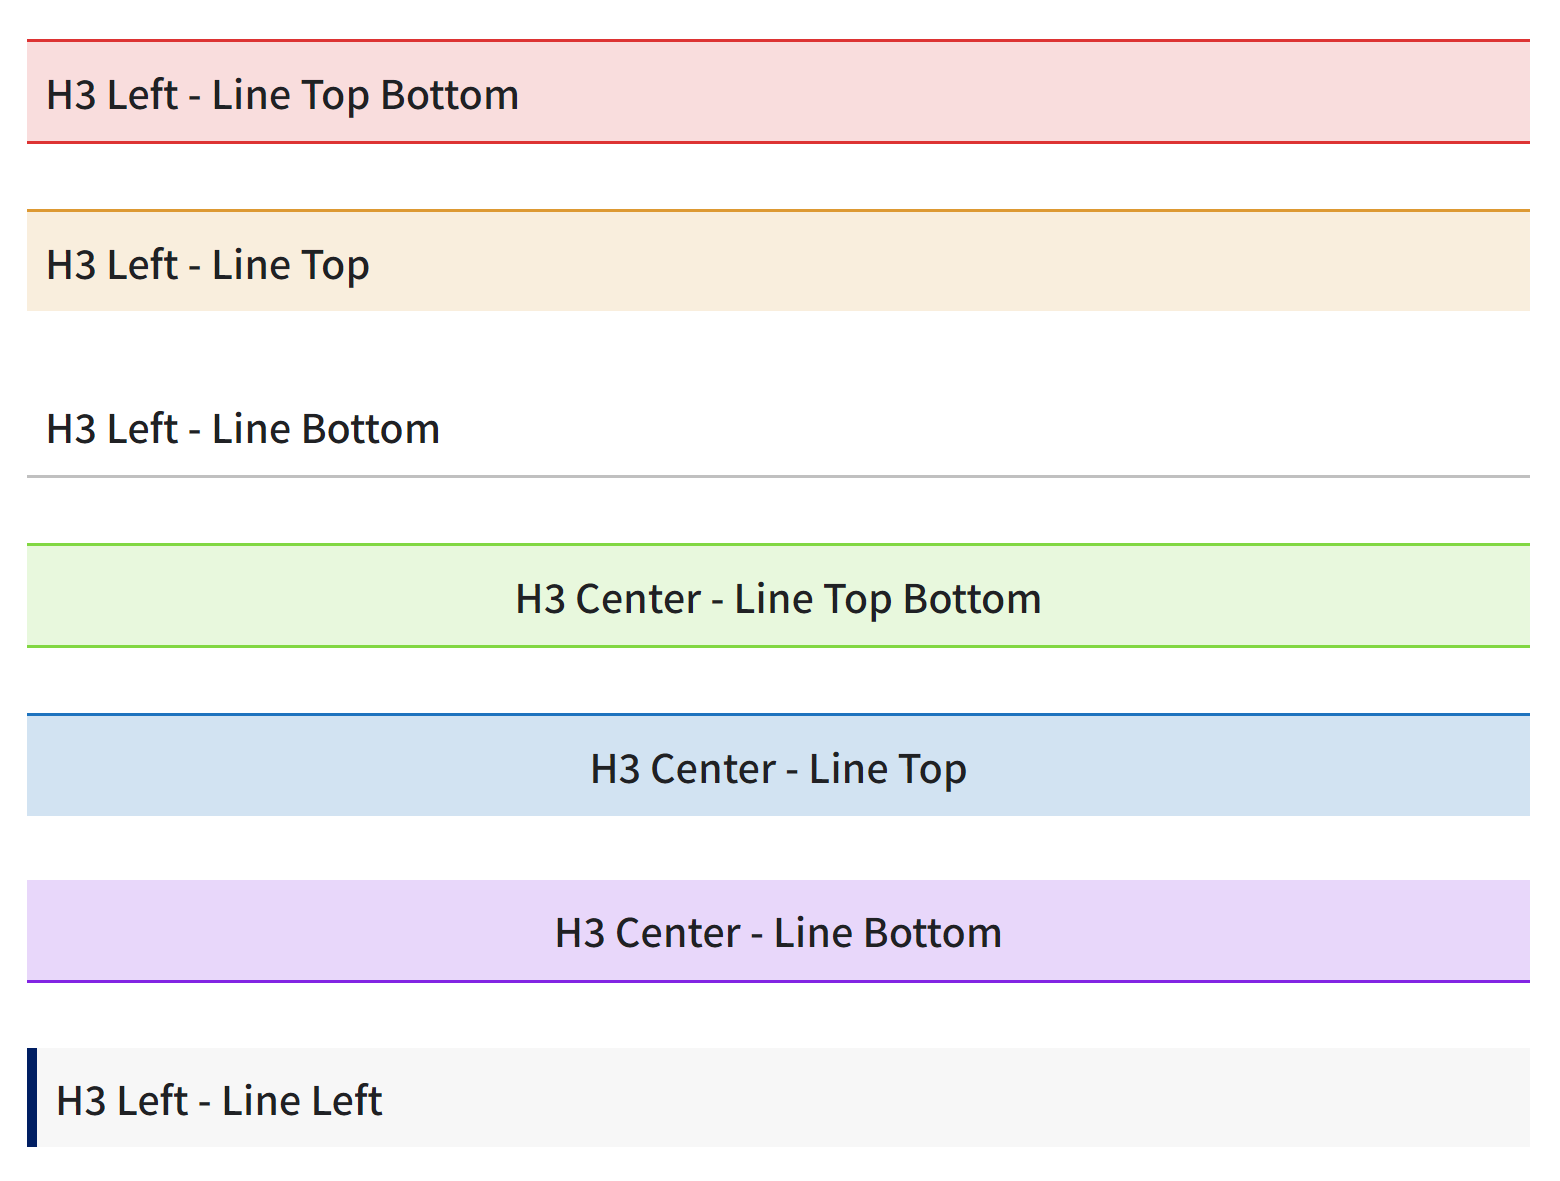Click the orange top border of the beige heading
The image size is (1560, 1181).
778,210
